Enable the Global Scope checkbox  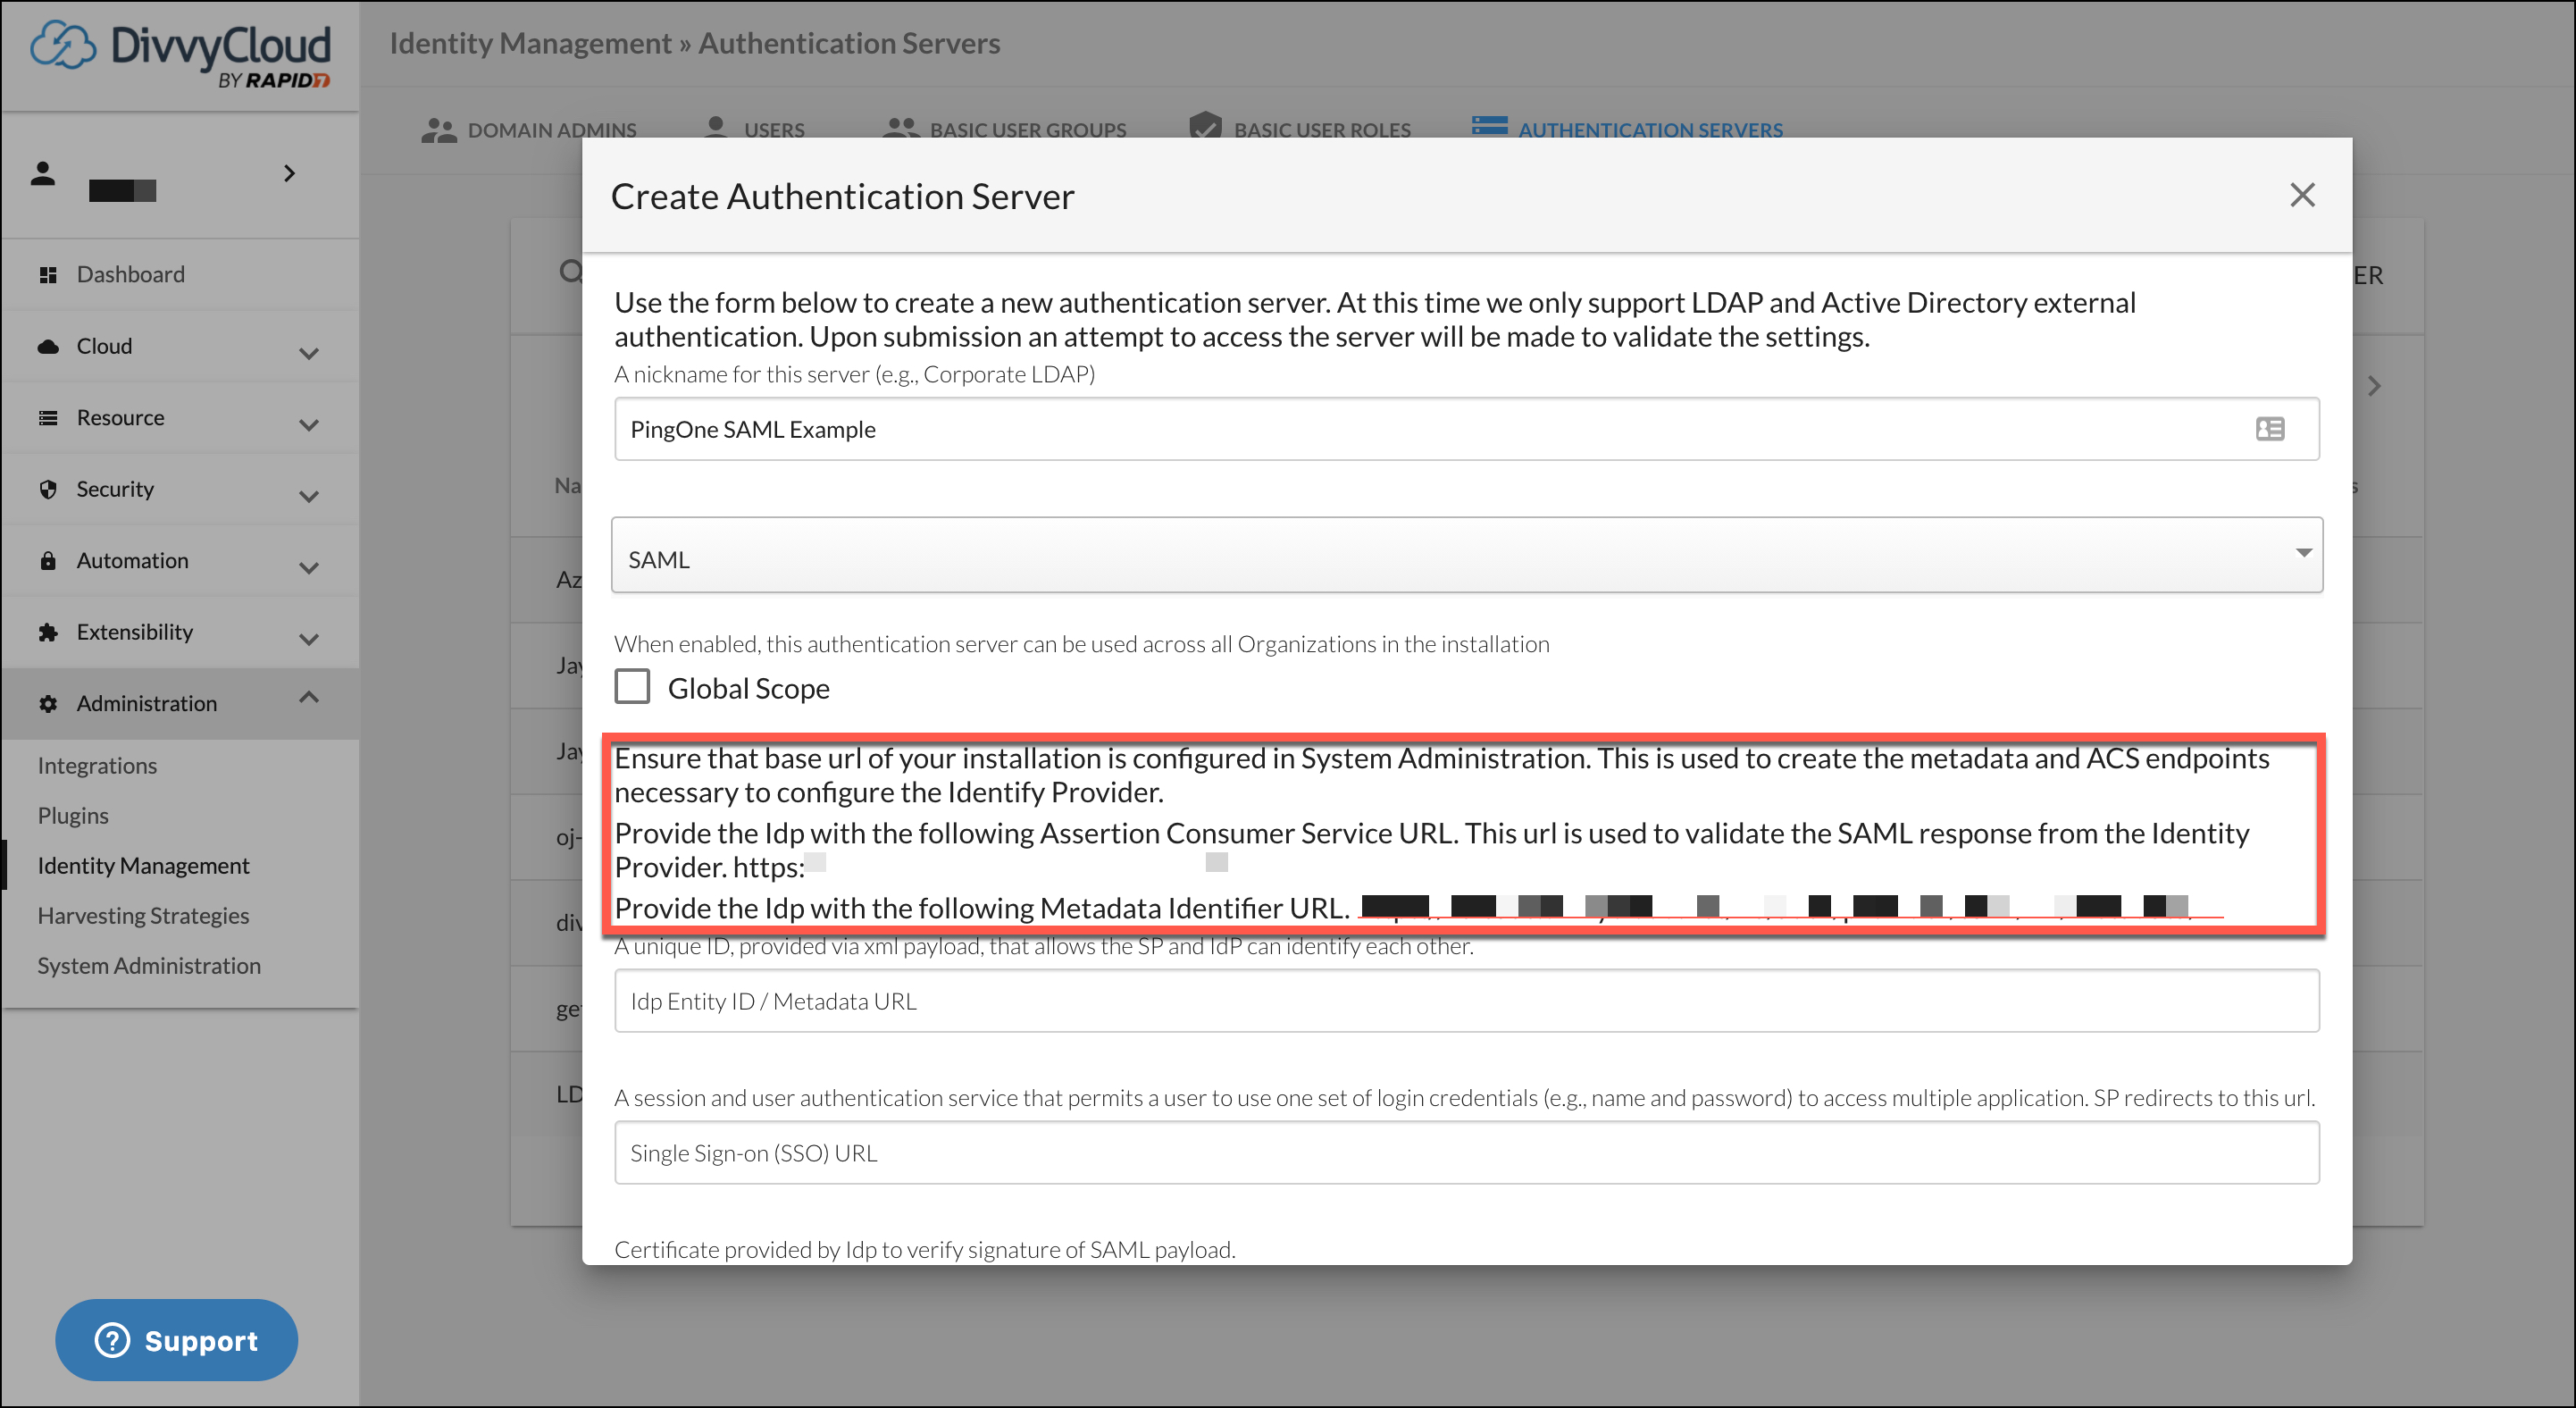[x=632, y=687]
